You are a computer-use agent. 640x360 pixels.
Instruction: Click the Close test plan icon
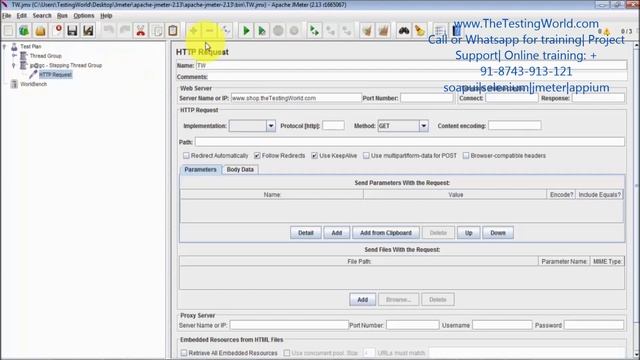coord(58,31)
